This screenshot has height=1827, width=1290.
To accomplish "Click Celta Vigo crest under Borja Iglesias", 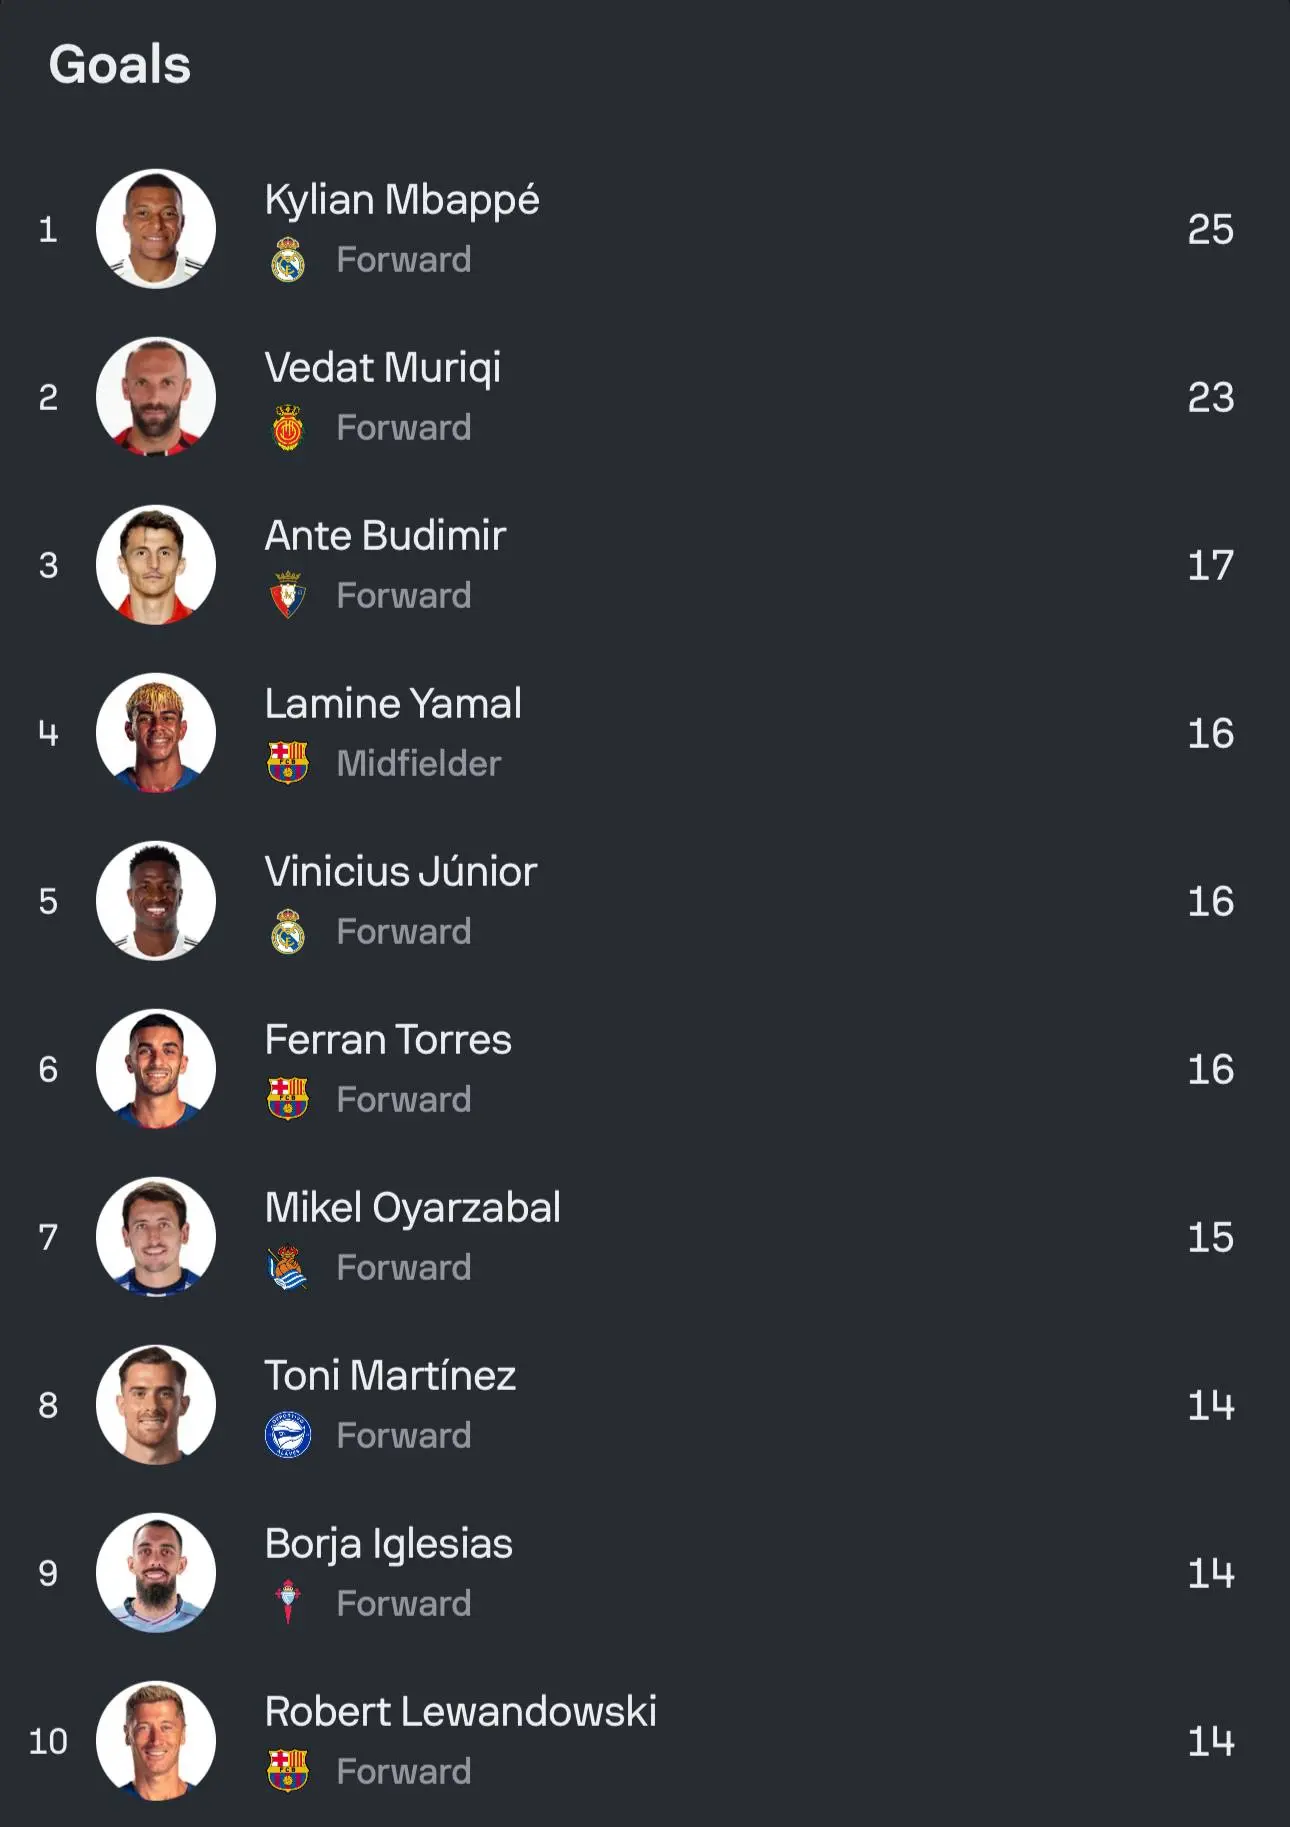I will point(288,1603).
